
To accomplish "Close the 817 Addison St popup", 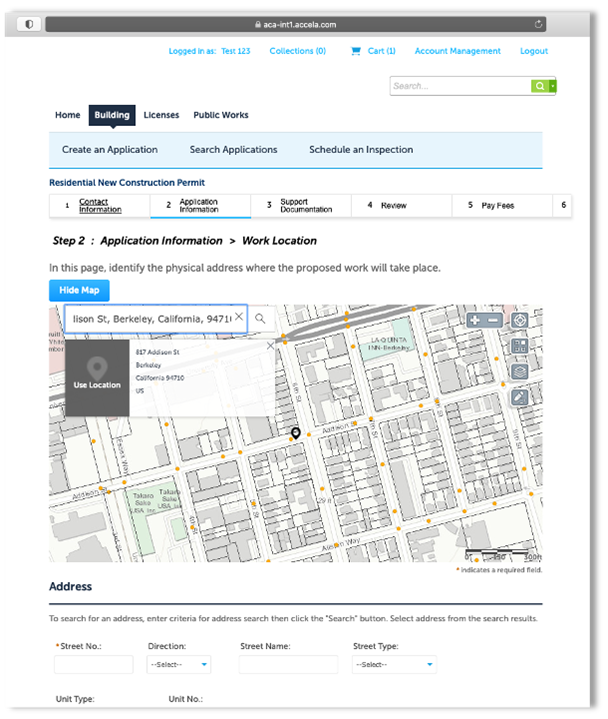I will pyautogui.click(x=269, y=346).
